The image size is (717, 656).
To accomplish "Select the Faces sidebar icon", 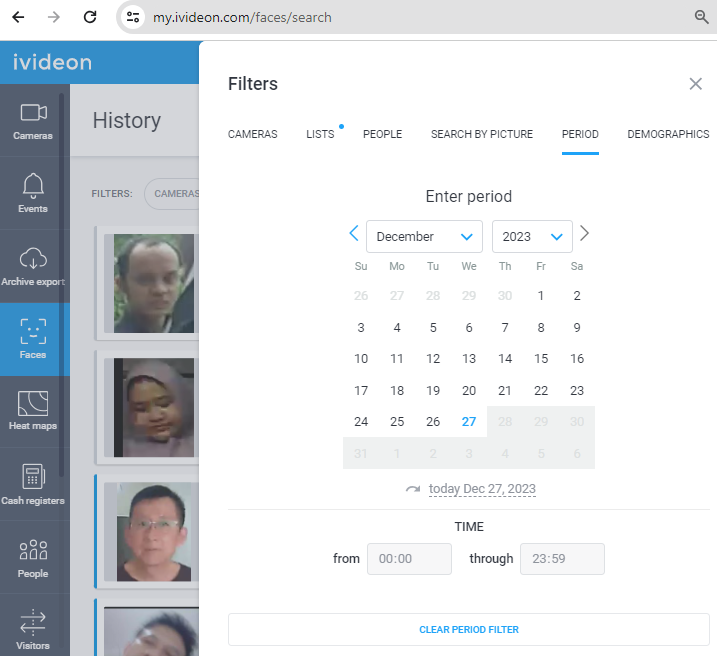I will click(x=33, y=331).
